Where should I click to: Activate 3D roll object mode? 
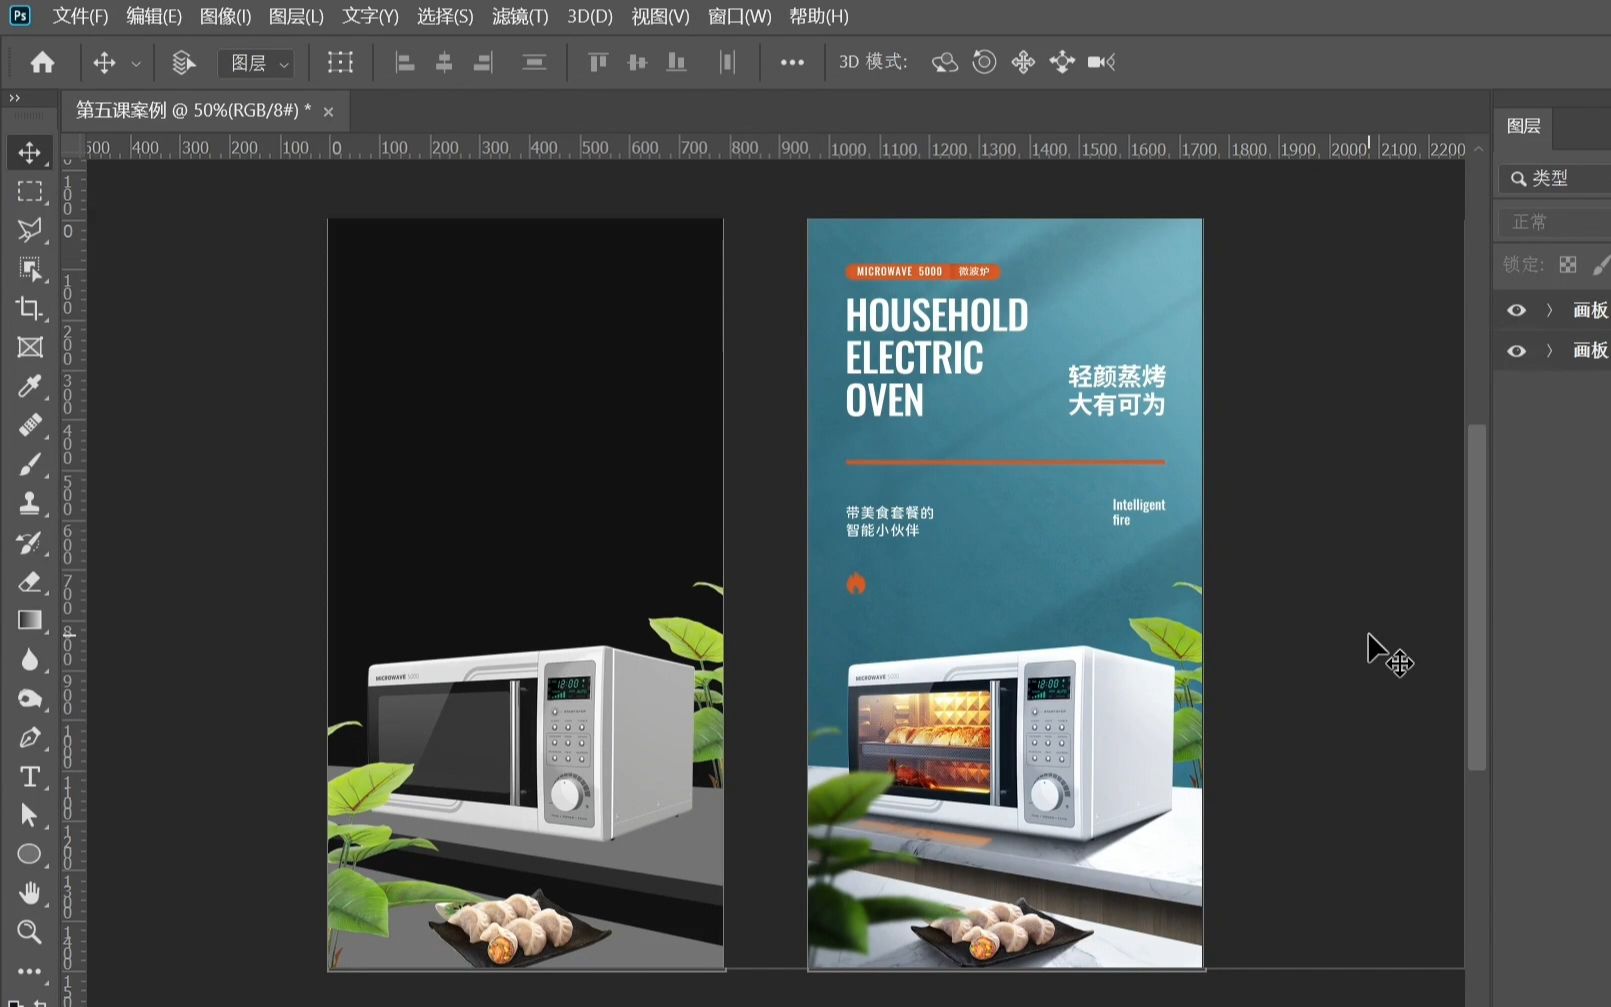(984, 62)
